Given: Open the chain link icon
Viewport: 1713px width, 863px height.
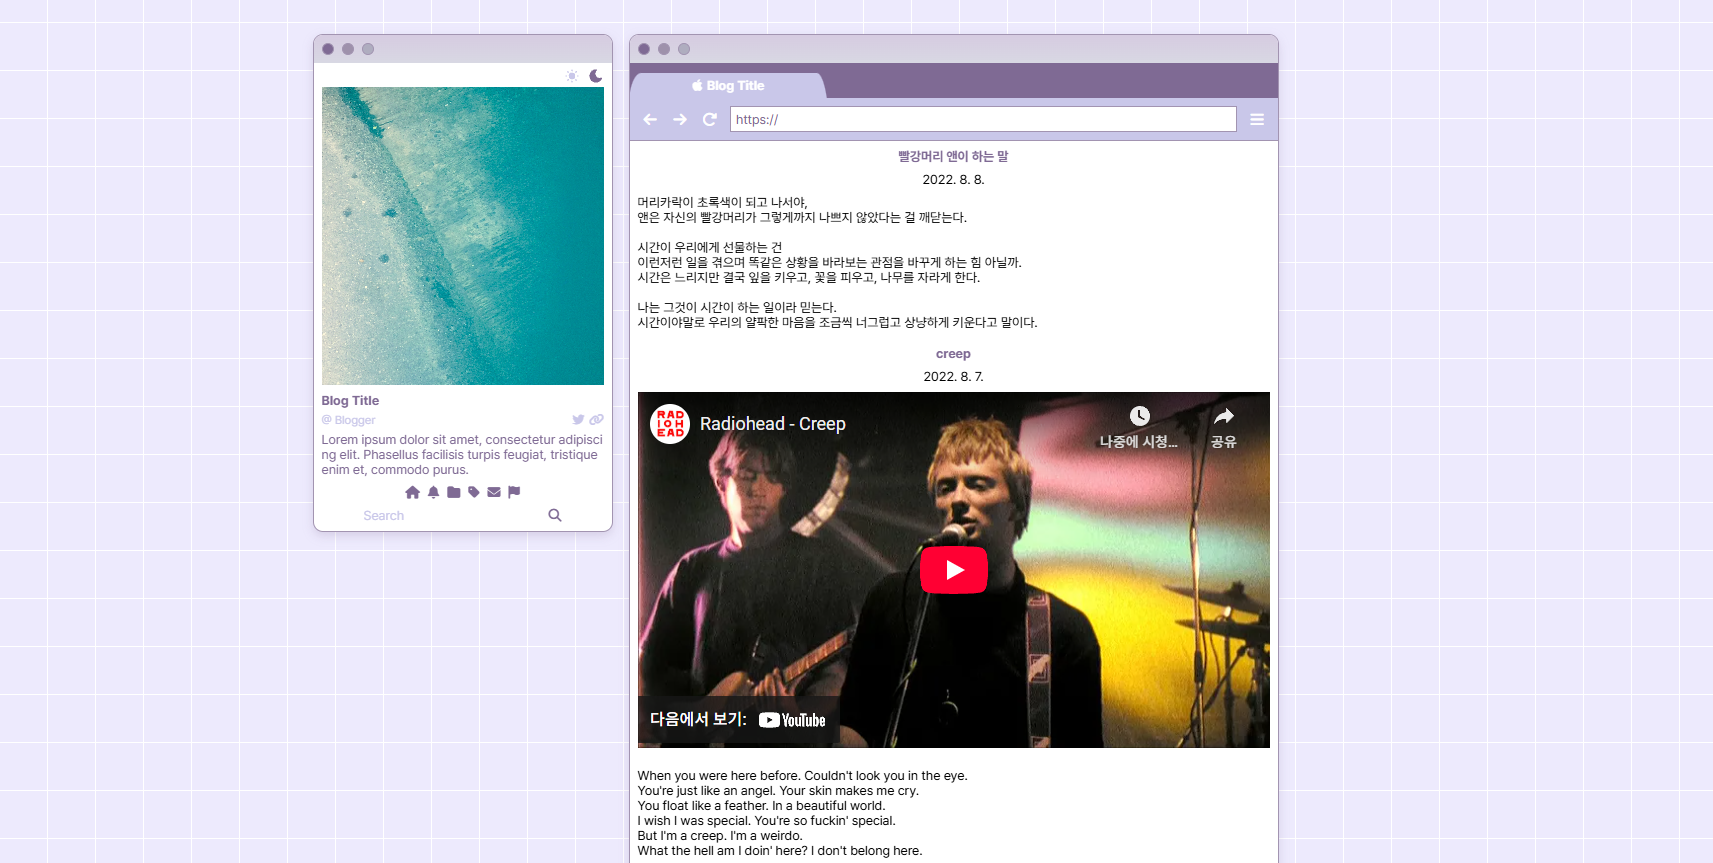Looking at the screenshot, I should [596, 420].
